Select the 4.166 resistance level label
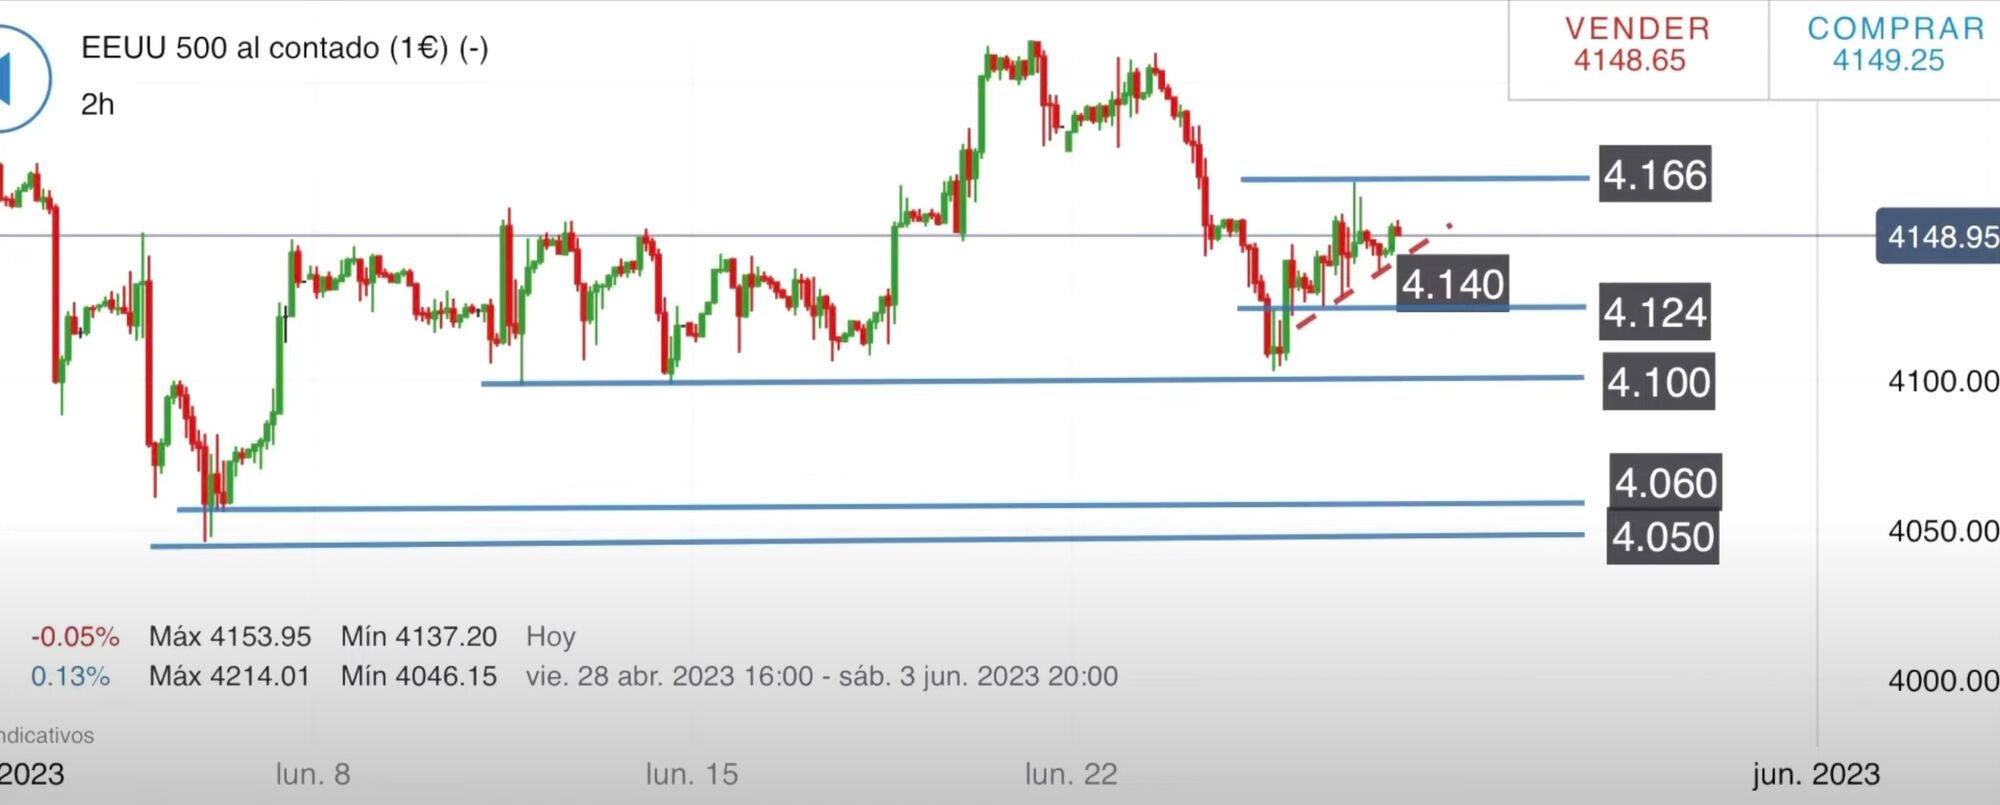This screenshot has height=805, width=2000. pos(1654,175)
